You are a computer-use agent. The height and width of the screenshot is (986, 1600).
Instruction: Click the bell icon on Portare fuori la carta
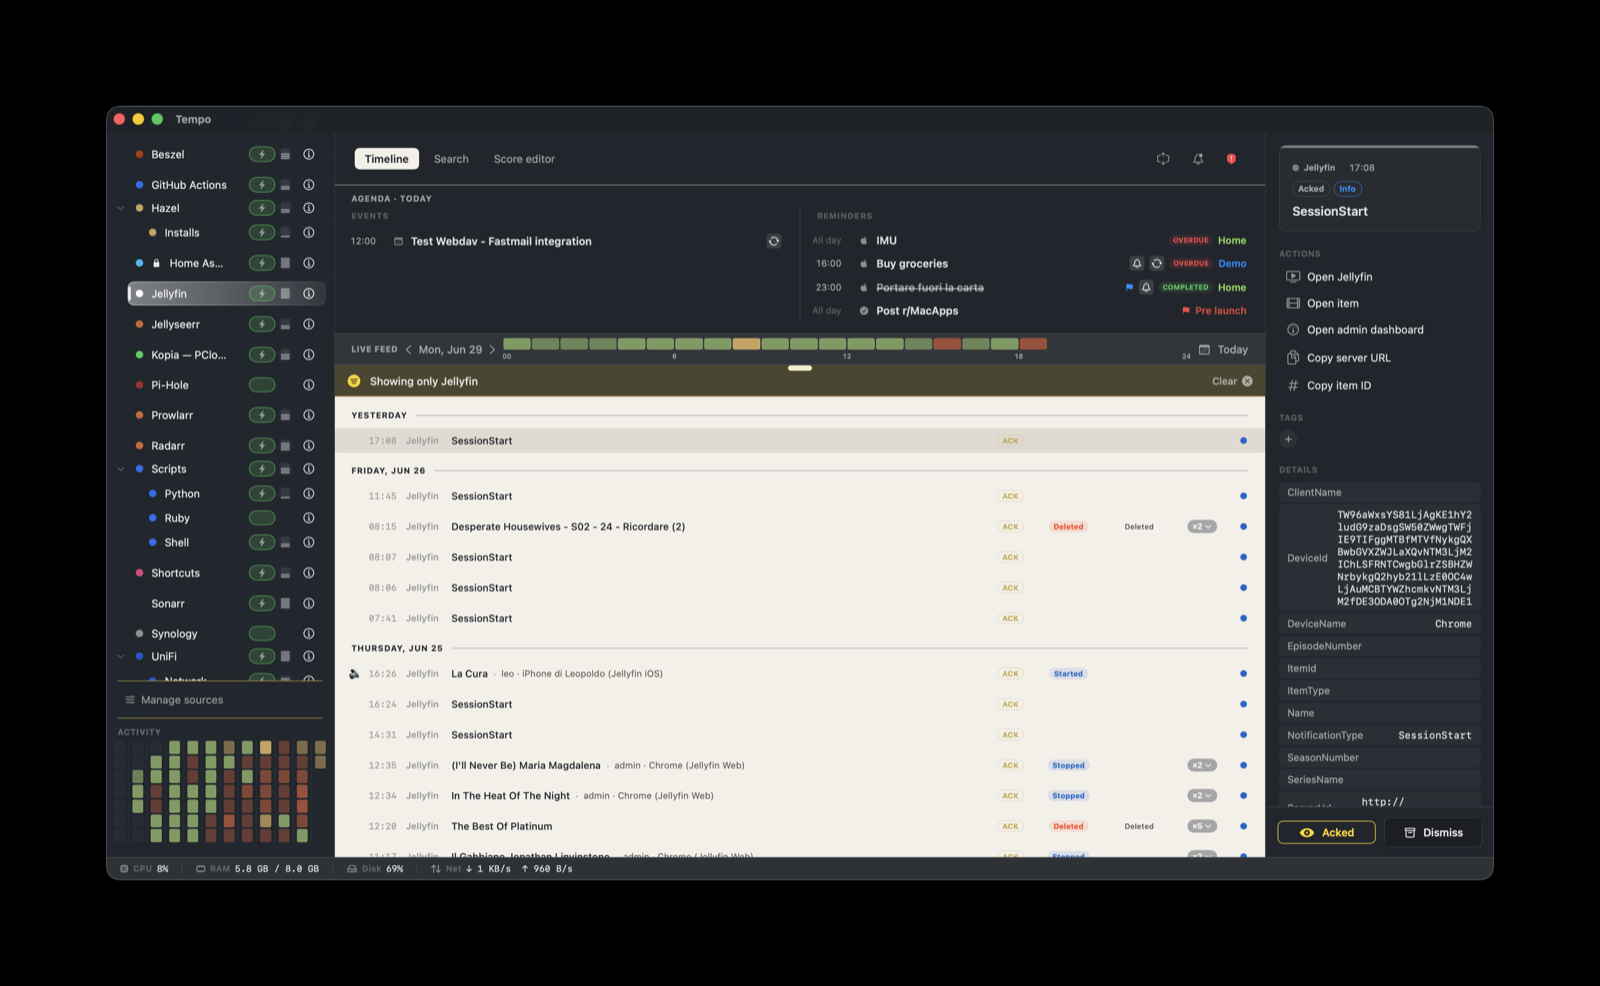[x=1146, y=288]
